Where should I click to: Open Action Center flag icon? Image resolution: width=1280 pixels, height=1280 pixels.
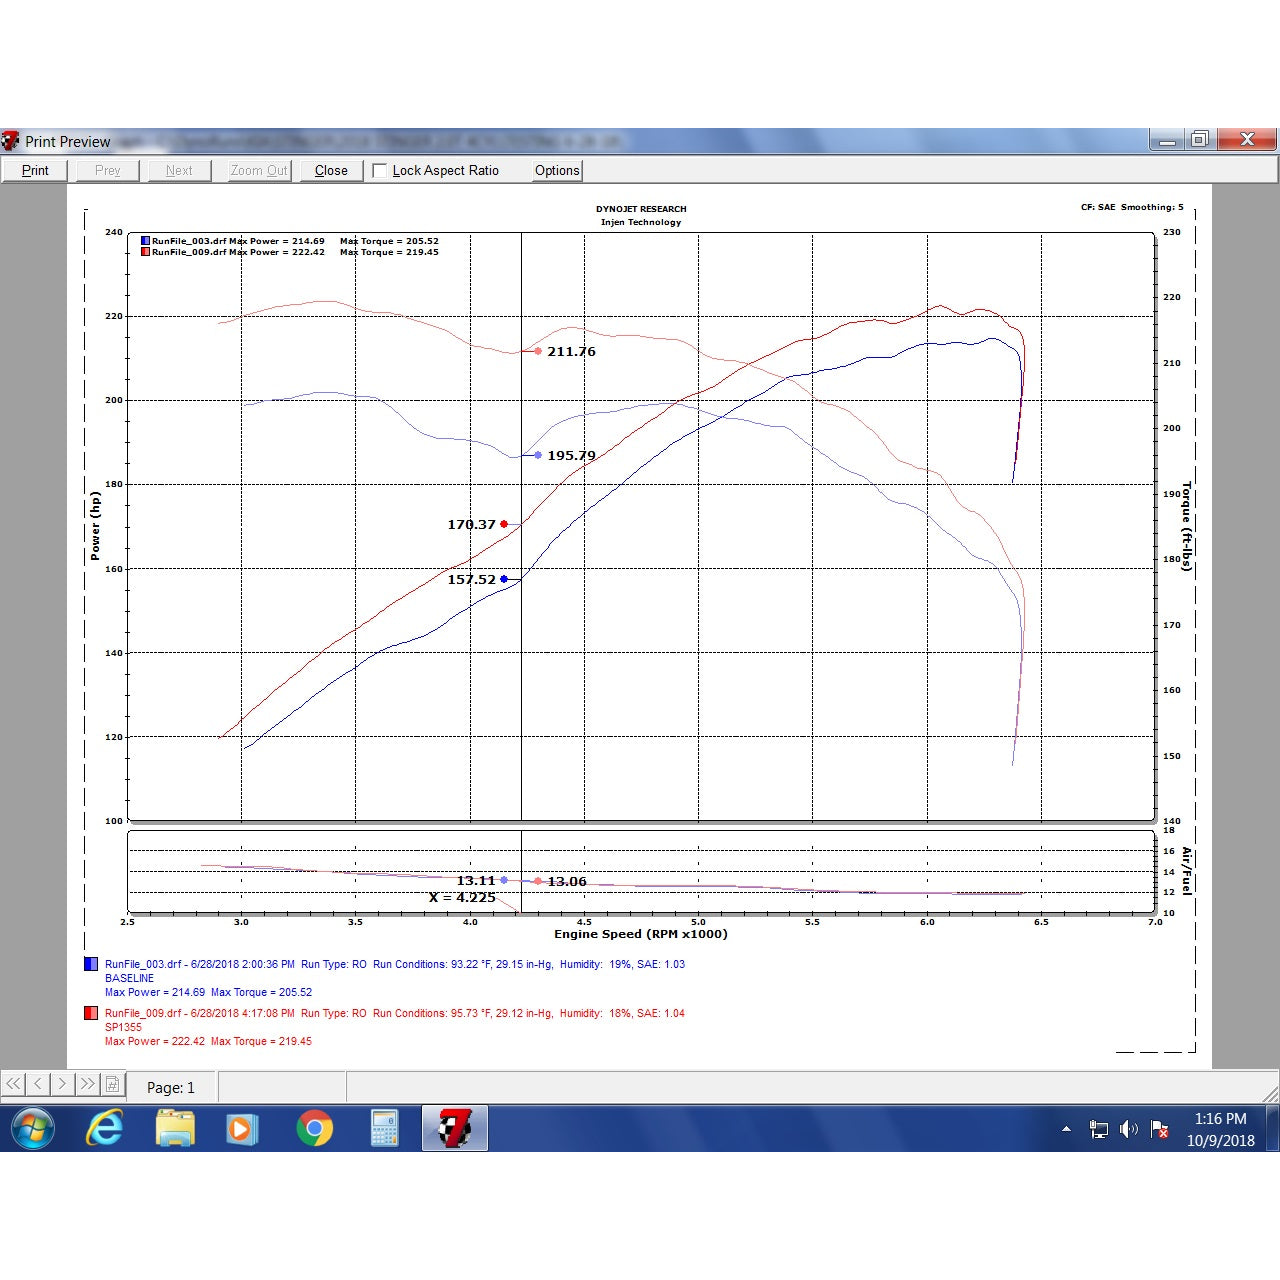tap(1160, 1129)
